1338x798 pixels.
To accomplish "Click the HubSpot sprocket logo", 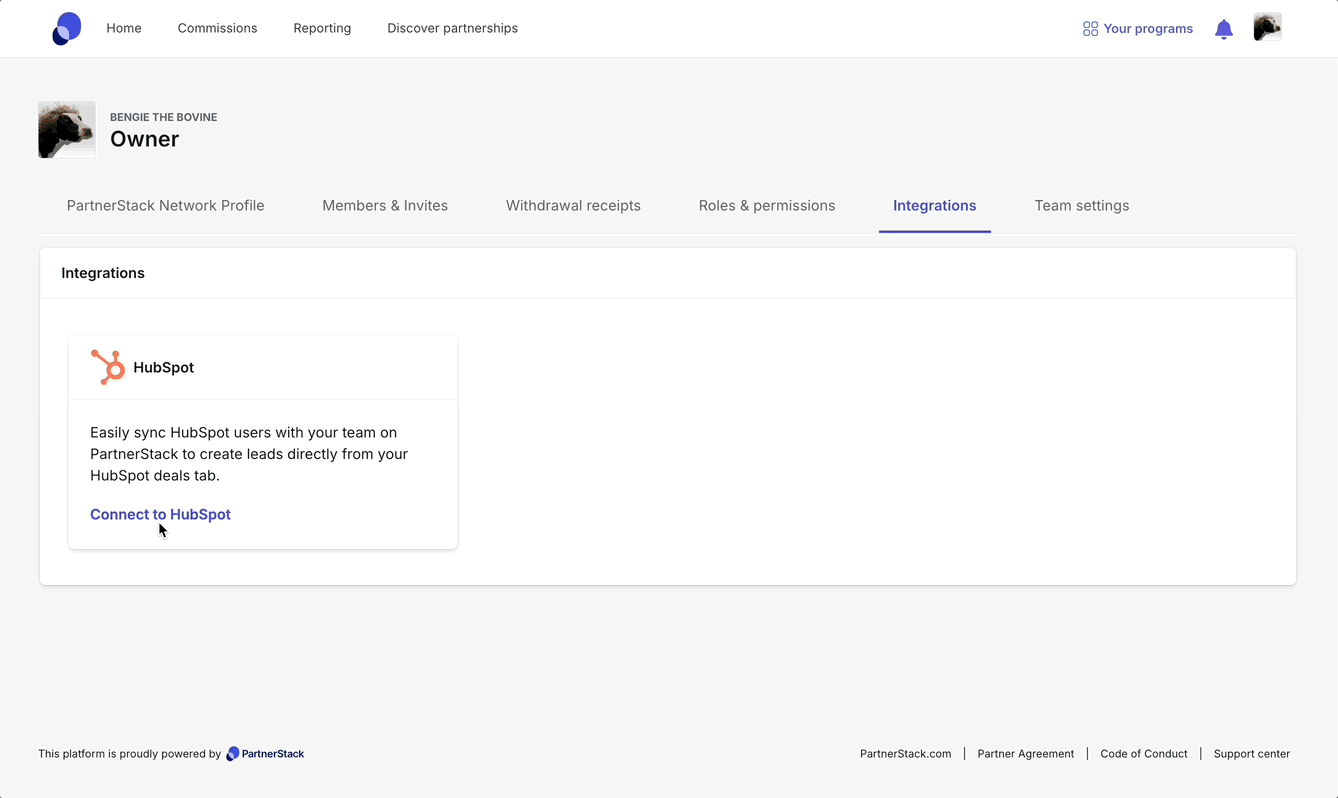I will (x=107, y=367).
